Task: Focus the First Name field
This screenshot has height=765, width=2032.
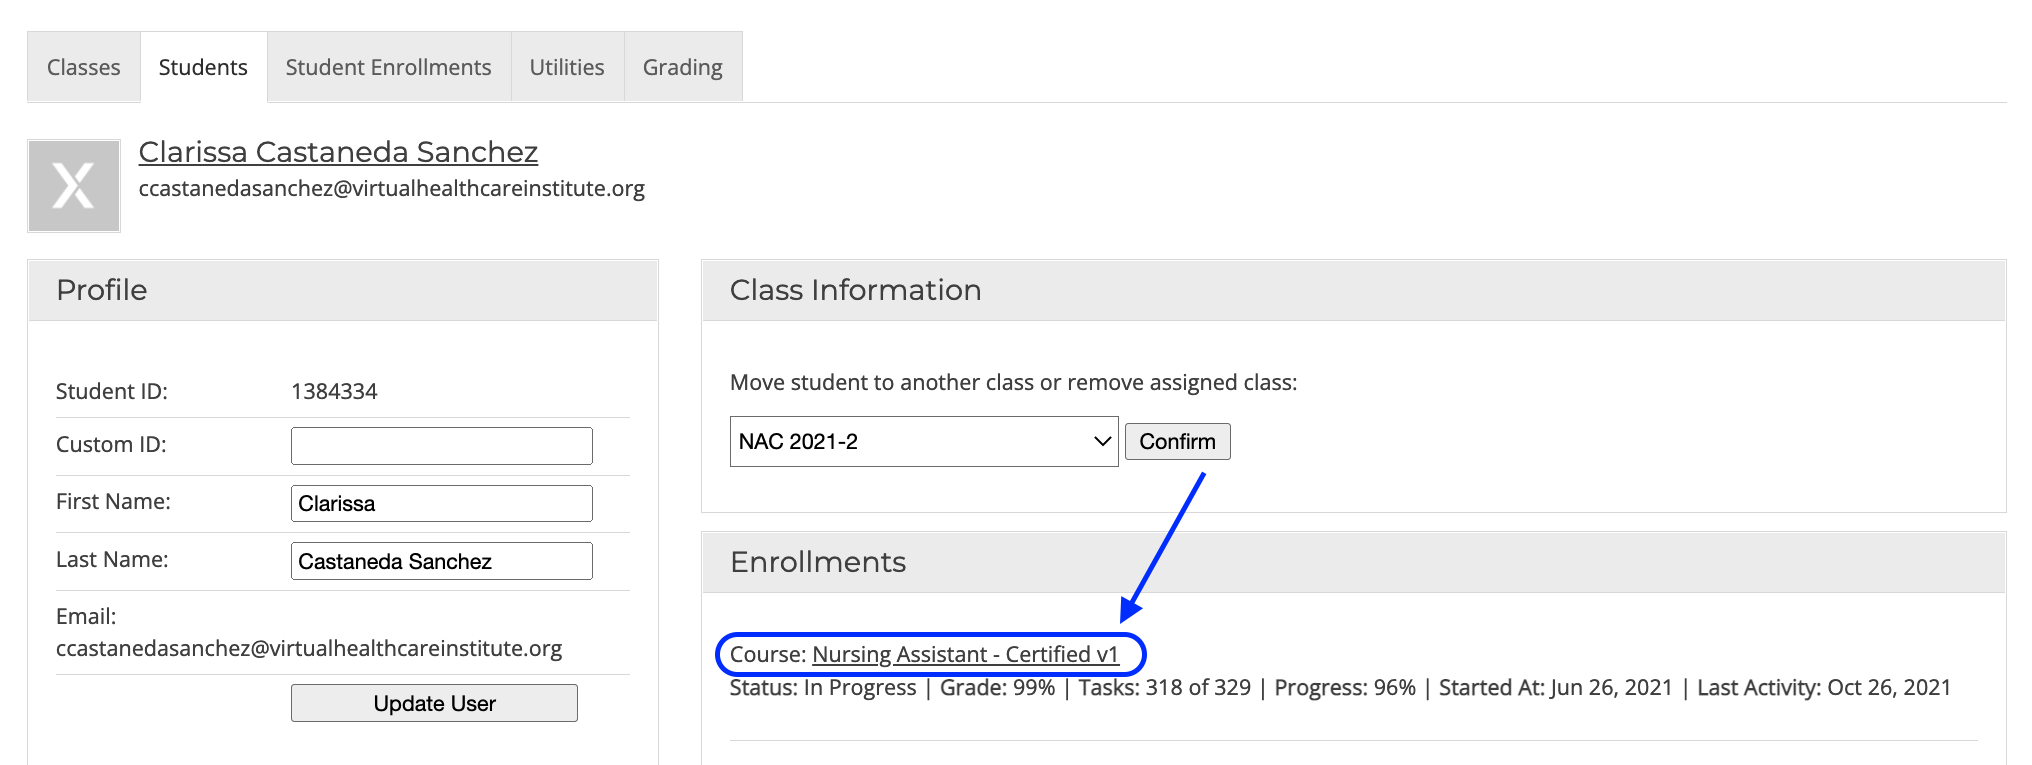Action: (x=442, y=503)
